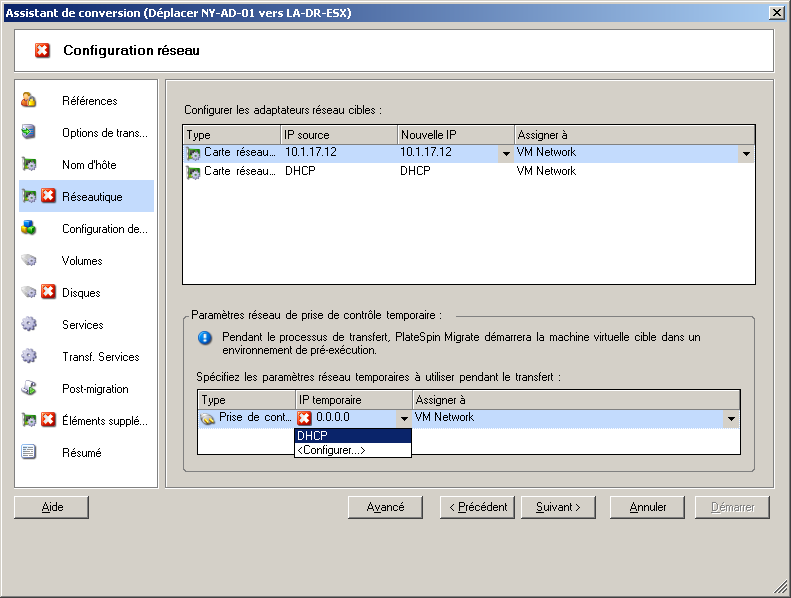Click the Transf. Services gear icon
Screen dimensions: 791x598
[x=29, y=356]
